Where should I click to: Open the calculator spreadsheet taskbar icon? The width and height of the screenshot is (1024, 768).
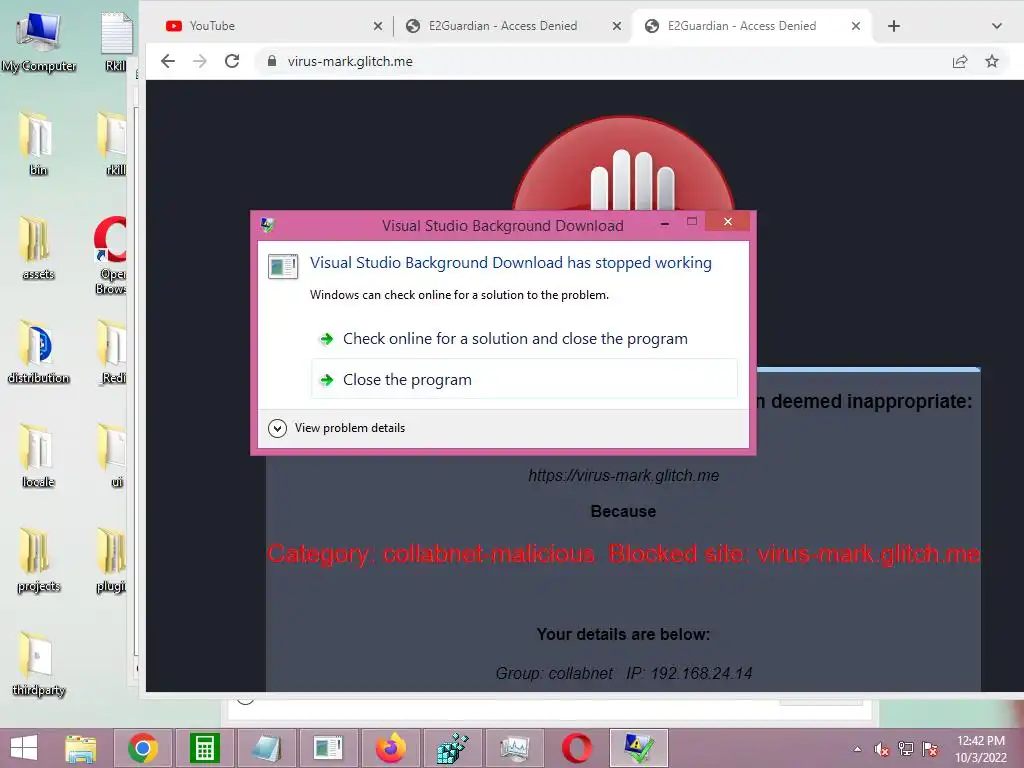[x=204, y=748]
